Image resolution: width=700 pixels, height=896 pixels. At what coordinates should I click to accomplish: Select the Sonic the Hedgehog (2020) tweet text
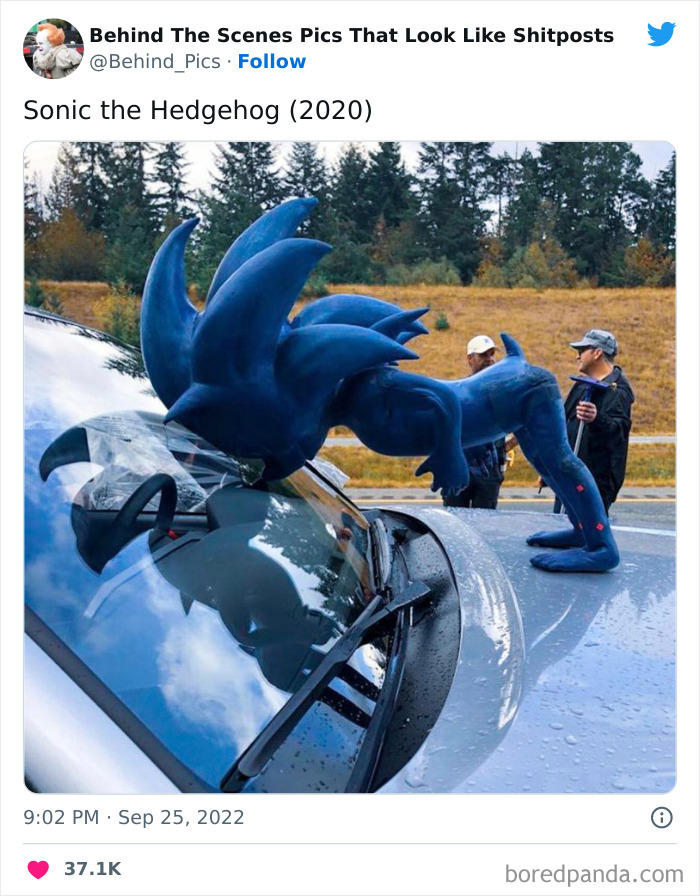pos(198,110)
